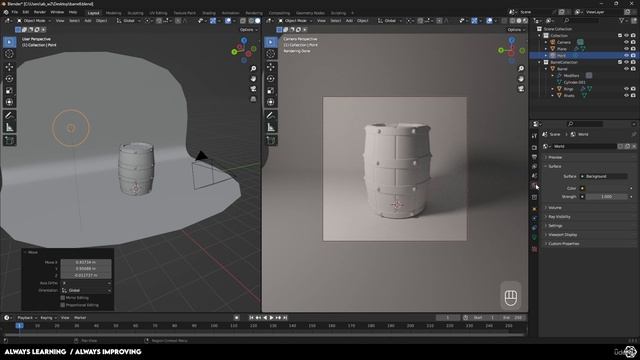The image size is (640, 360).
Task: Open the Window menu
Action: pyautogui.click(x=57, y=12)
